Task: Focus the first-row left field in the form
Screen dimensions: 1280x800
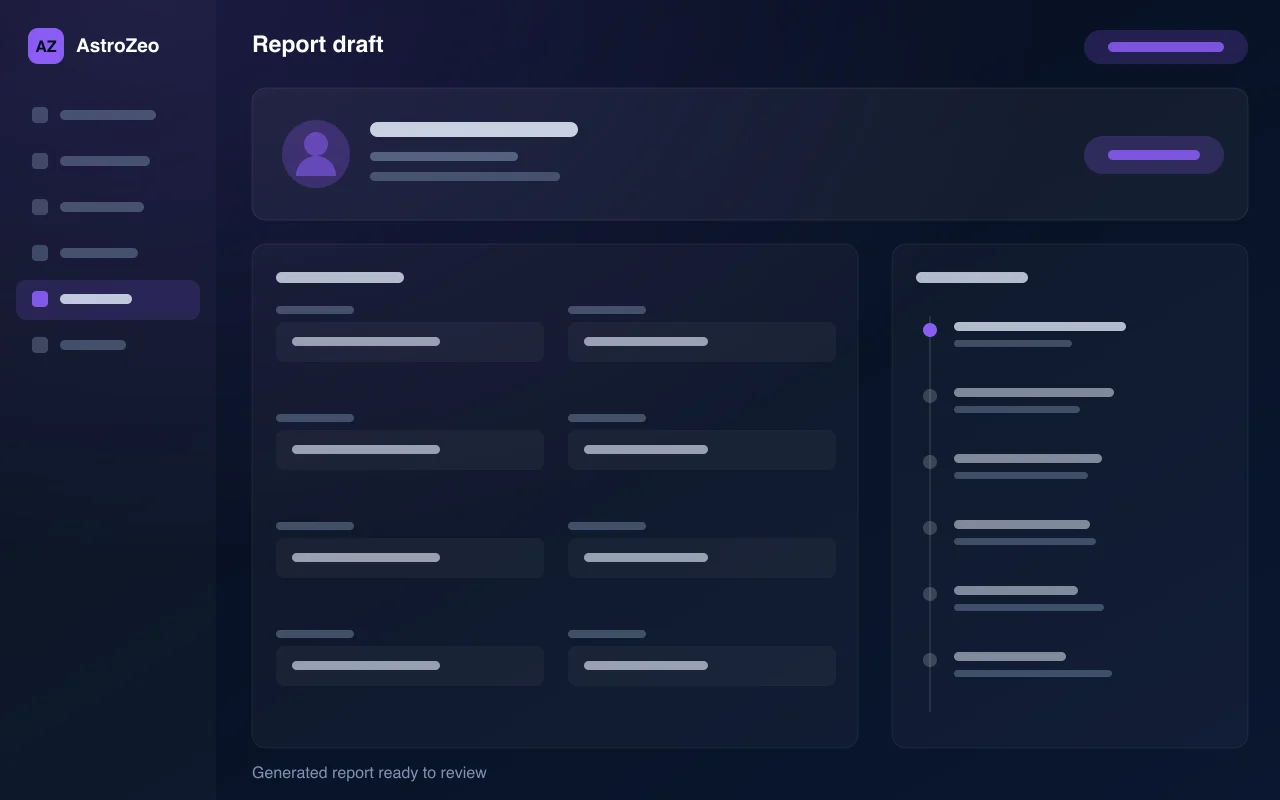Action: point(410,342)
